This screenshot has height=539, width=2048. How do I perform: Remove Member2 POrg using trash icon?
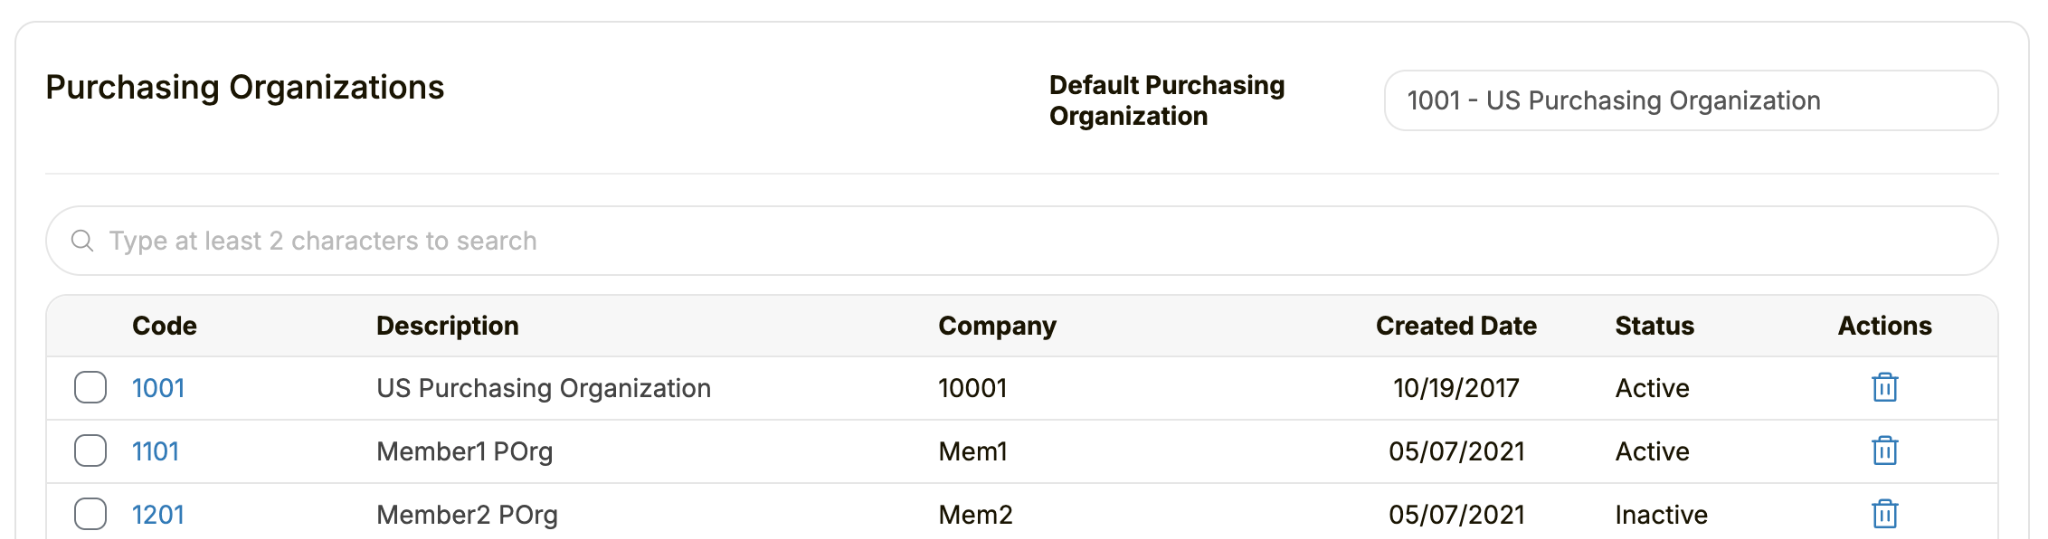coord(1884,514)
